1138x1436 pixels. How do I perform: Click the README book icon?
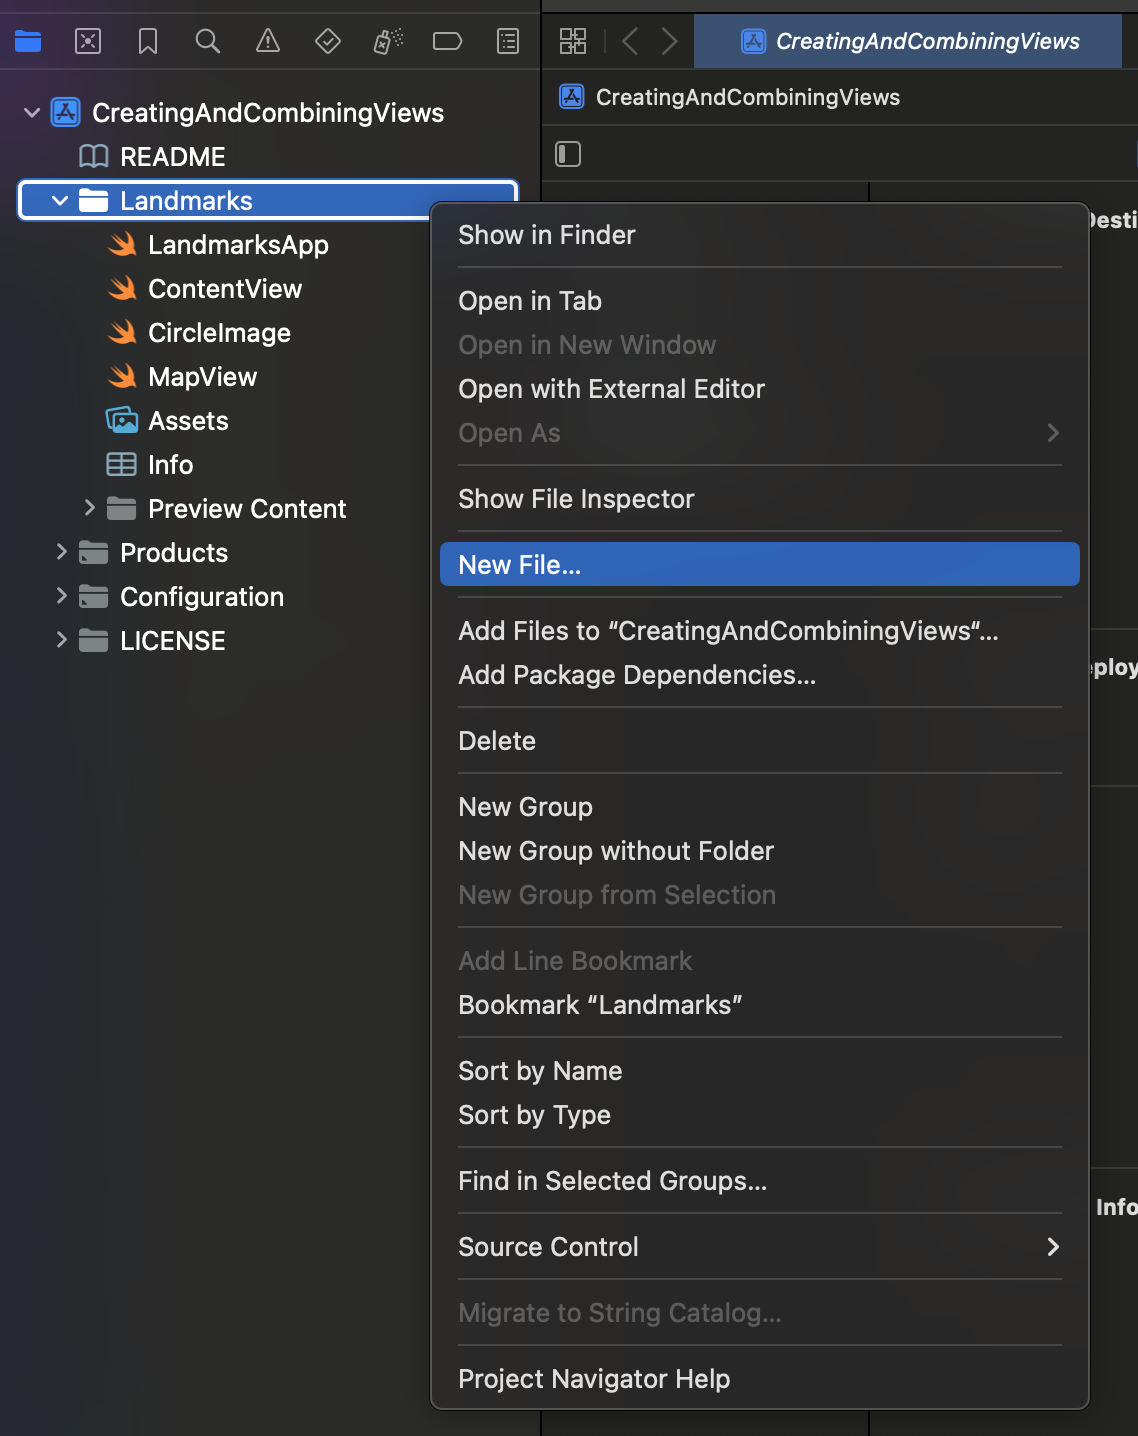coord(94,156)
